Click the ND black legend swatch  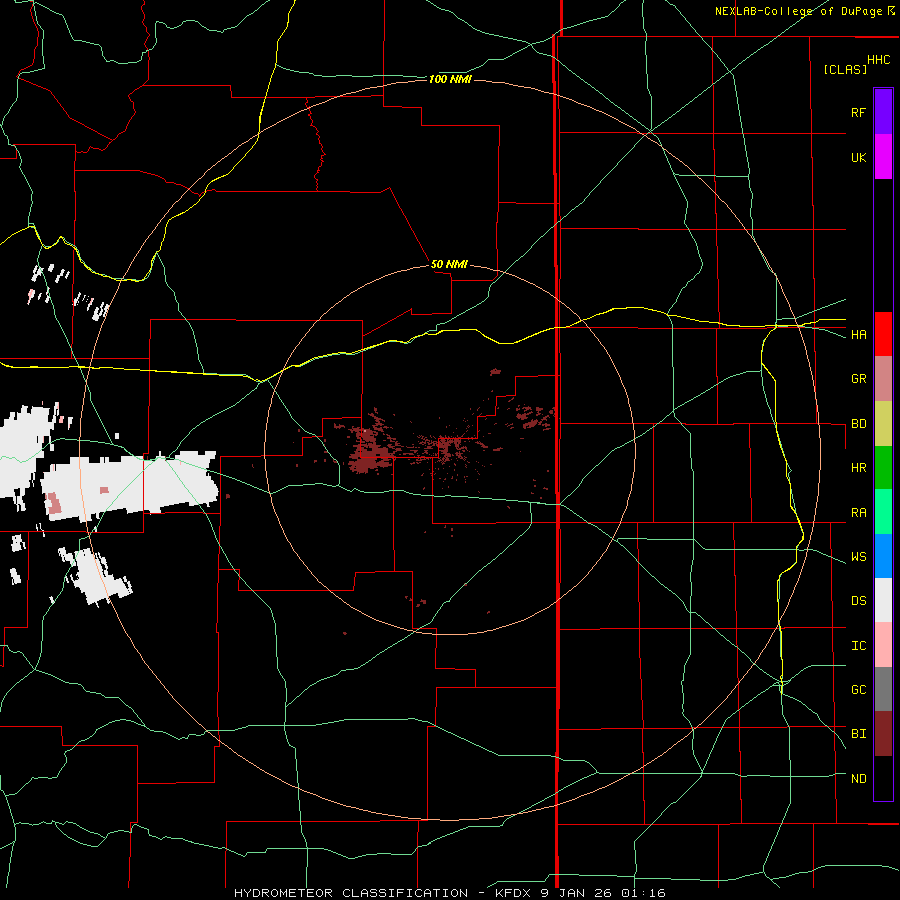coord(883,778)
